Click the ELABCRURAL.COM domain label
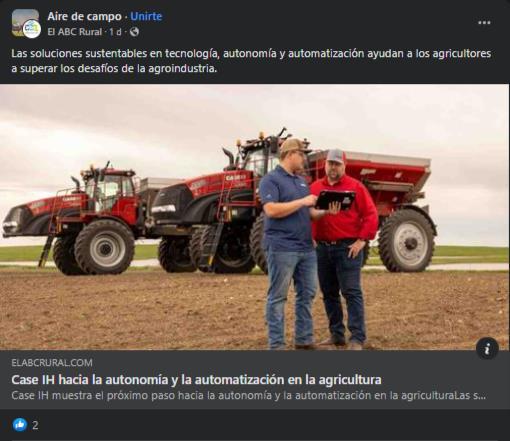The width and height of the screenshot is (510, 441). [52, 363]
